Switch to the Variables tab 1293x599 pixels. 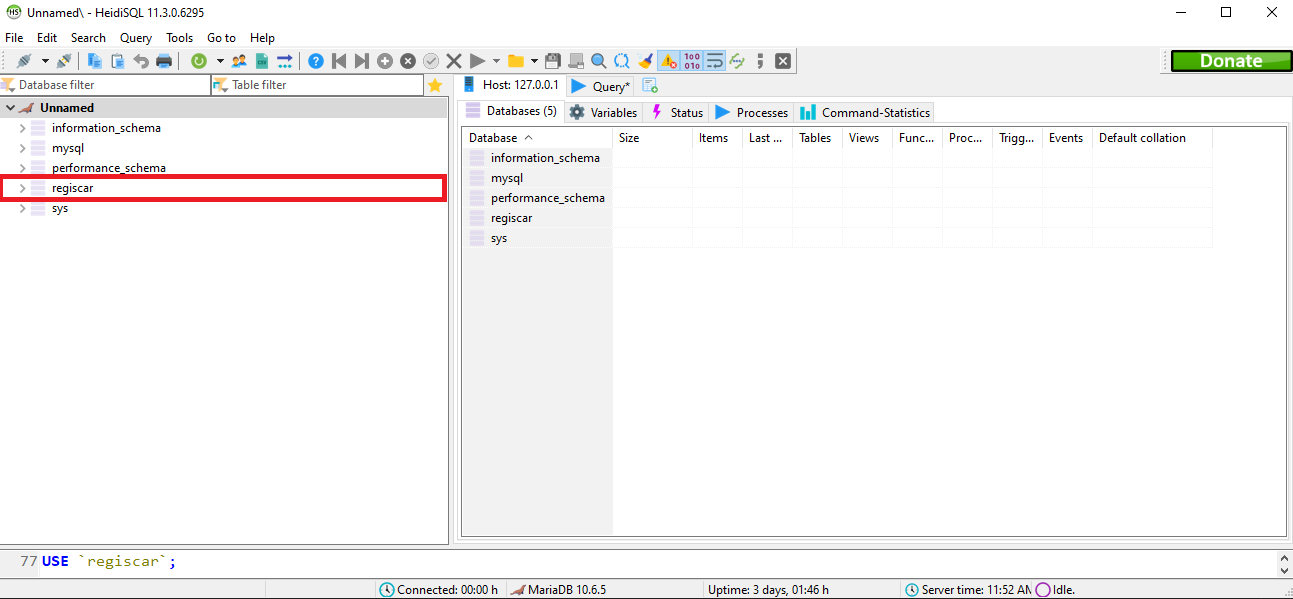point(603,112)
